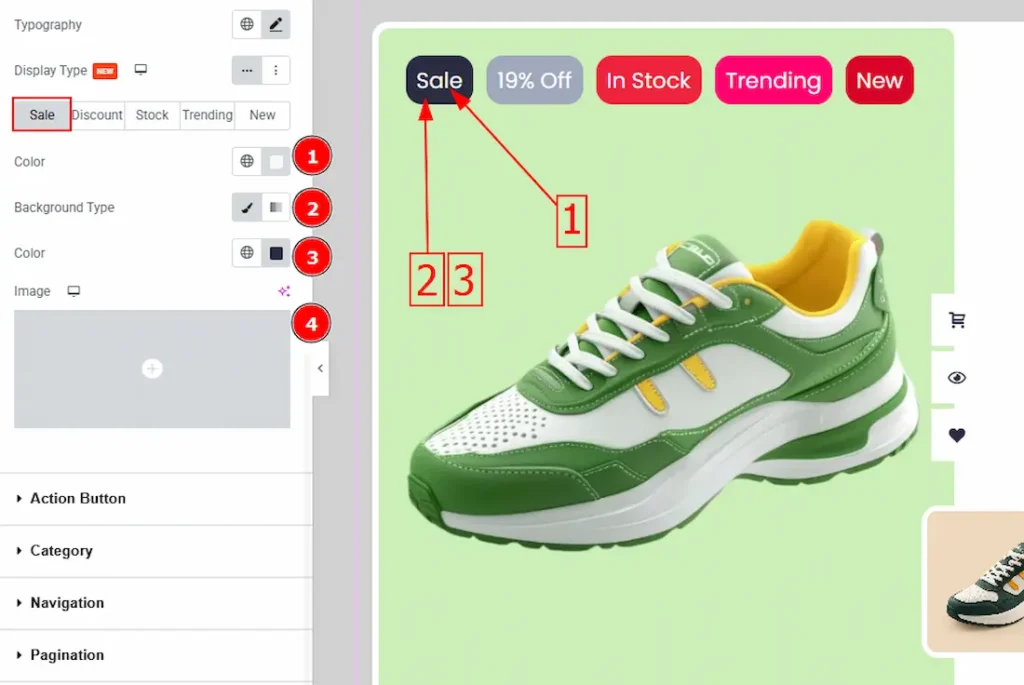This screenshot has height=685, width=1024.
Task: Click the AI sparkle icon beside Image
Action: click(284, 291)
